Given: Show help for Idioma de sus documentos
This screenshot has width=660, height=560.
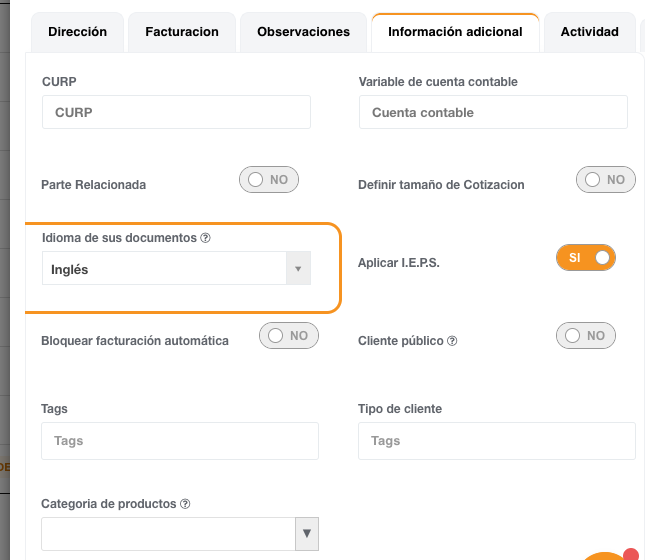Looking at the screenshot, I should [x=205, y=238].
